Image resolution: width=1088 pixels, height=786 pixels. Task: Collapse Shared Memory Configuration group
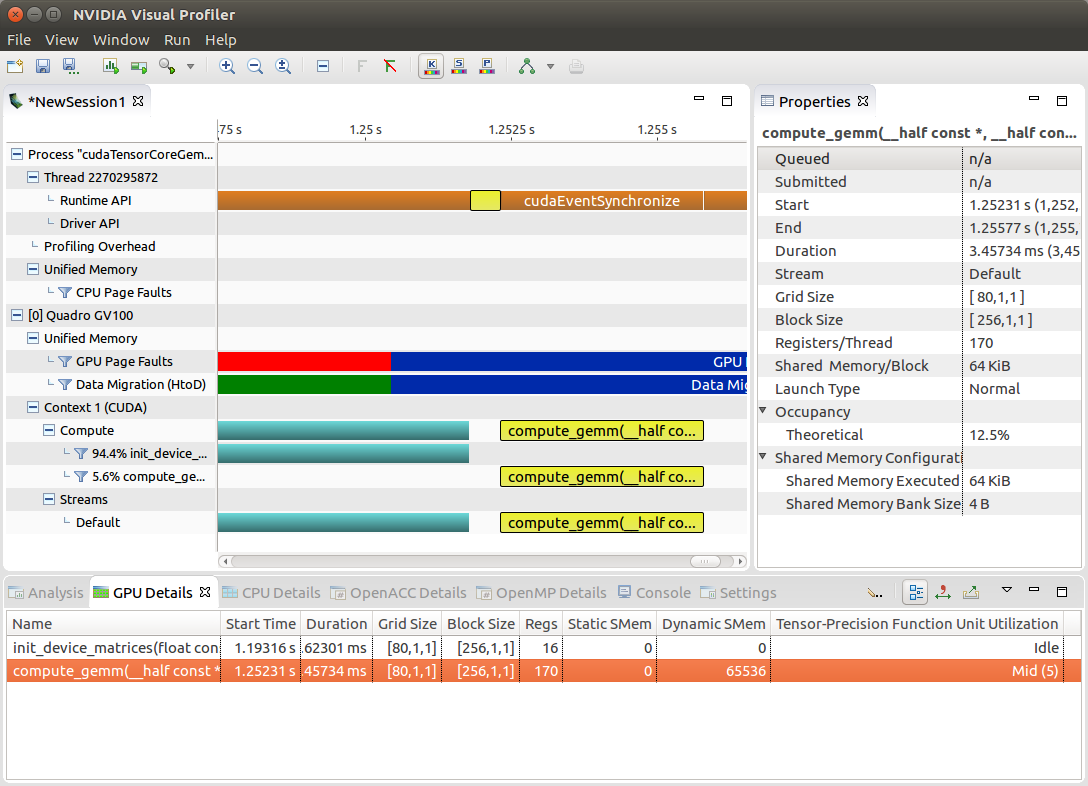(763, 457)
